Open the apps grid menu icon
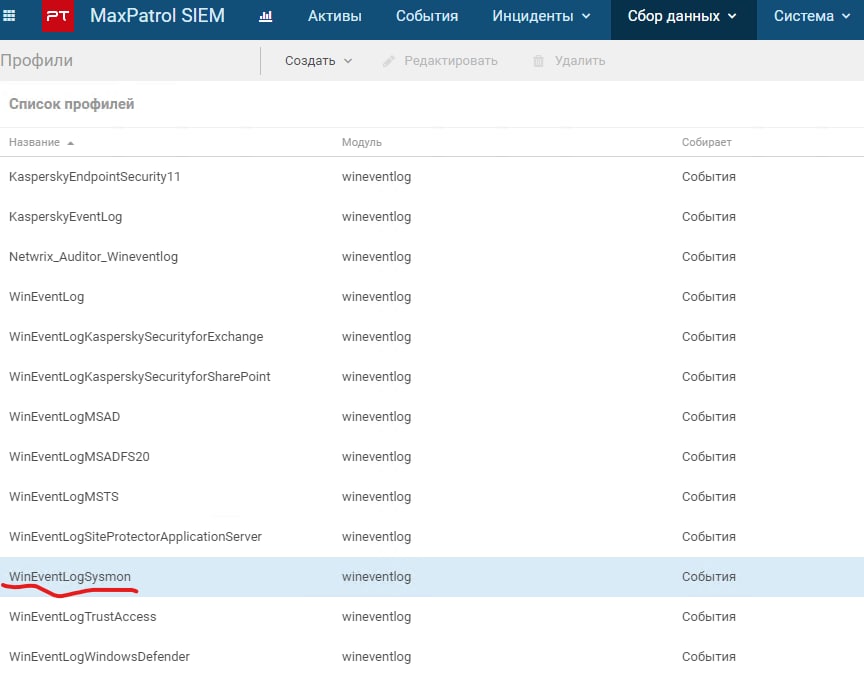Viewport: 864px width, 693px height. (9, 16)
